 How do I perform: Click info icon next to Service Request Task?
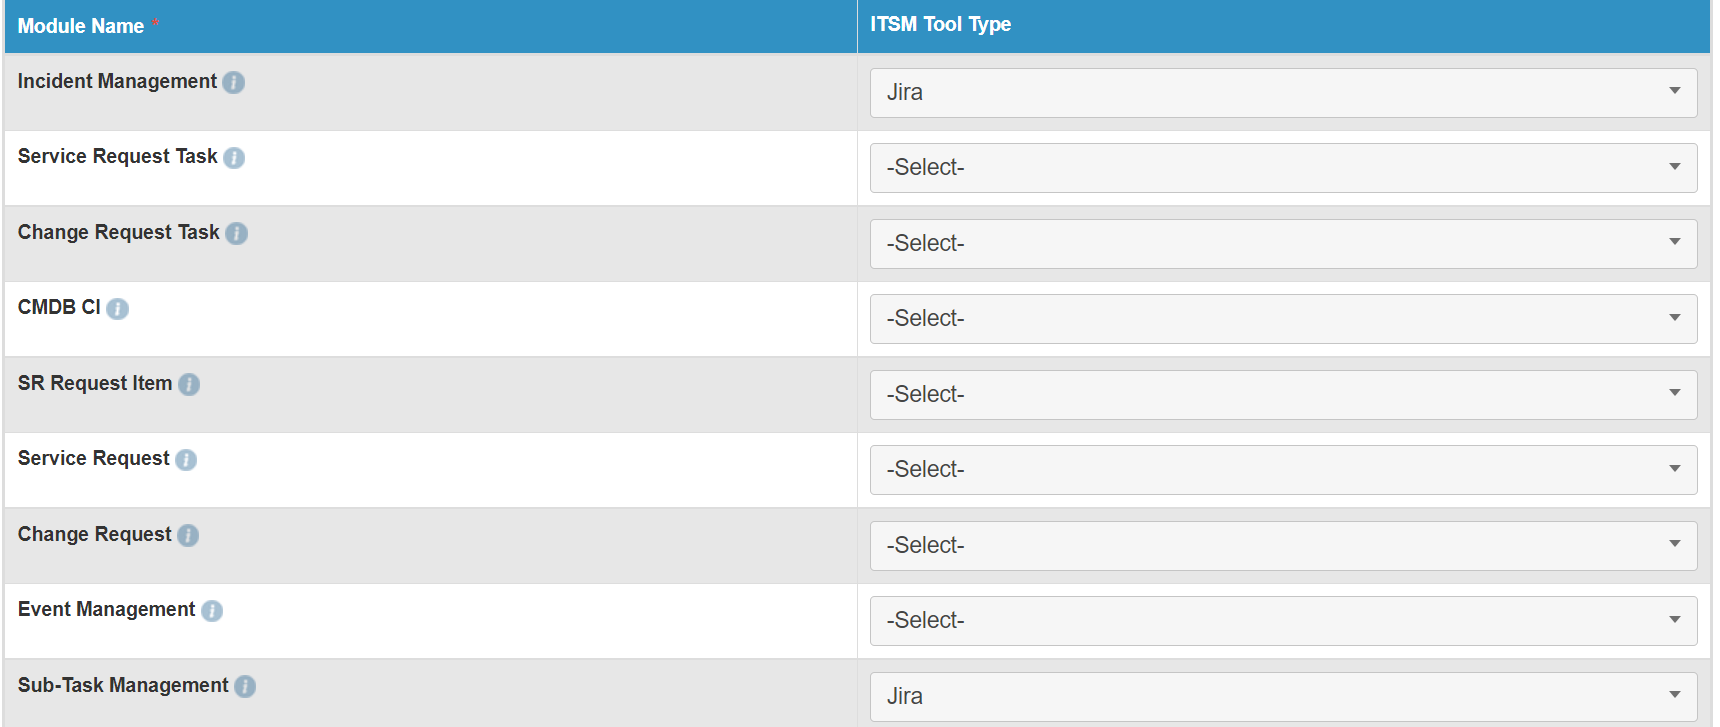click(x=234, y=158)
